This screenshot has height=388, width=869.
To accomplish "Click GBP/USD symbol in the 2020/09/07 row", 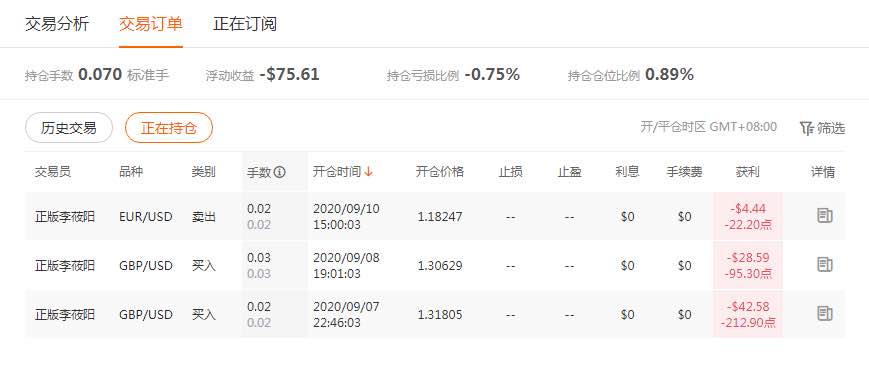I will pyautogui.click(x=146, y=314).
